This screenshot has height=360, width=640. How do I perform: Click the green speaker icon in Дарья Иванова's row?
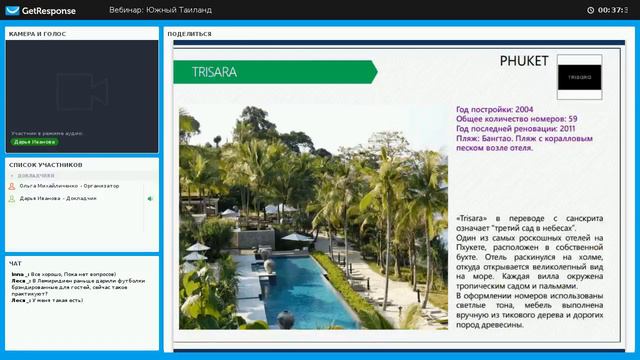150,199
